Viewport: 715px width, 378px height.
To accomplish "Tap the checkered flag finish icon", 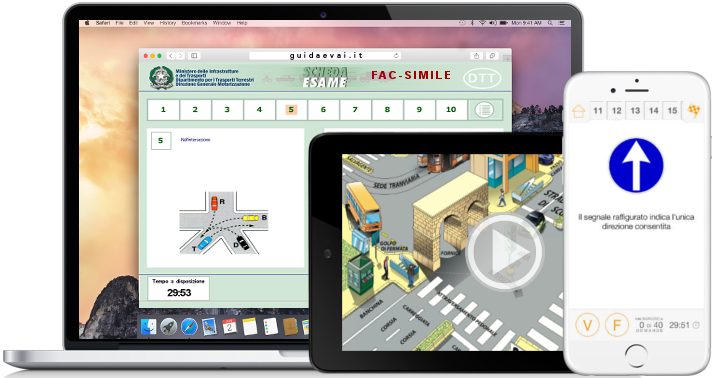I will point(694,110).
